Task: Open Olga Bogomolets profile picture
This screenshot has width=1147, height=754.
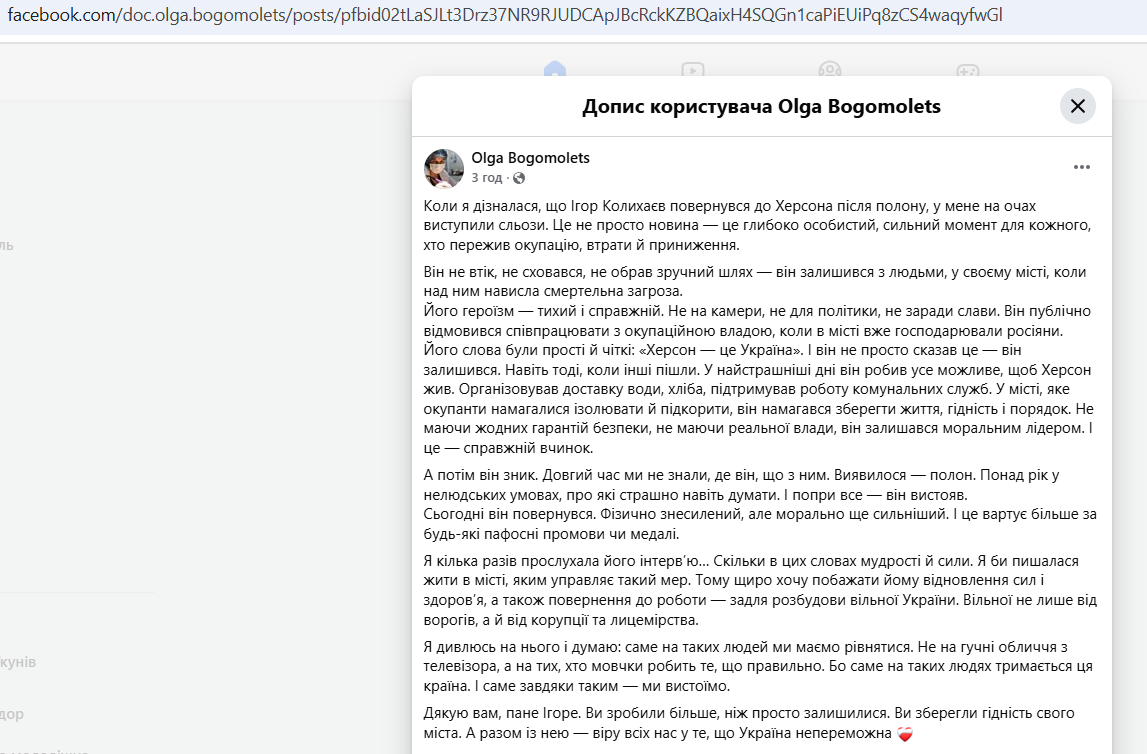Action: tap(444, 168)
